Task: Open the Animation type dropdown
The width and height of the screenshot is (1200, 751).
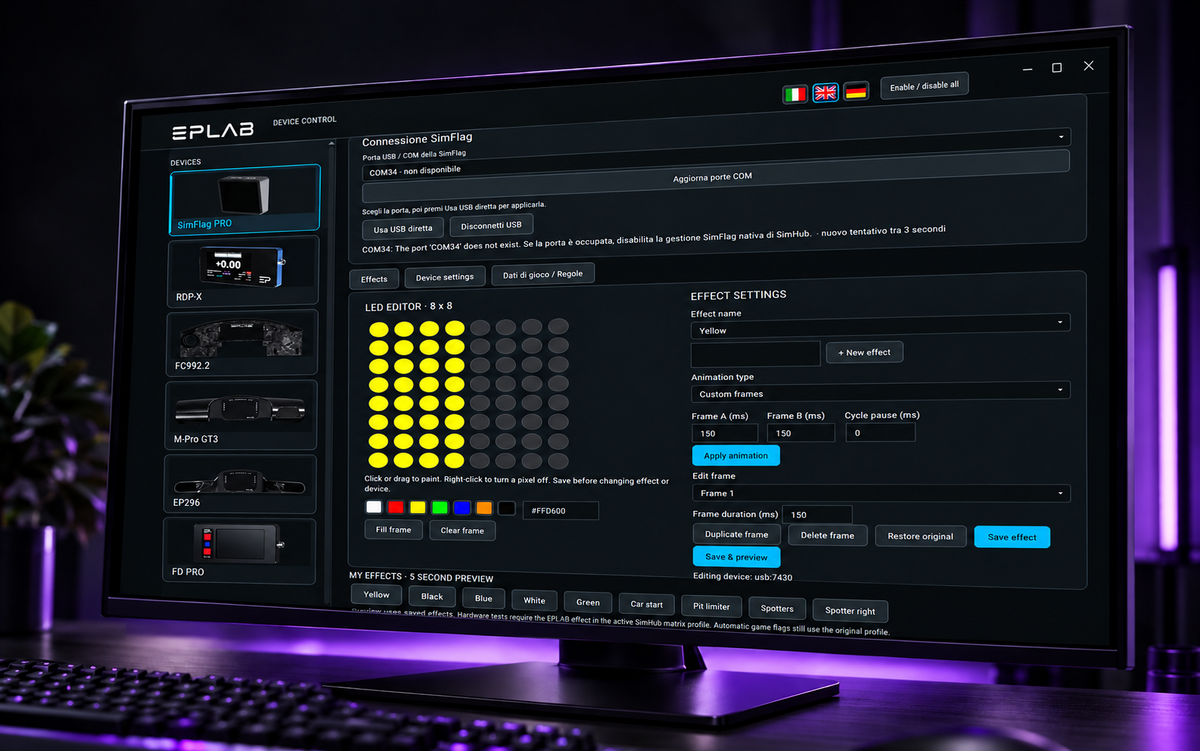Action: tap(881, 392)
